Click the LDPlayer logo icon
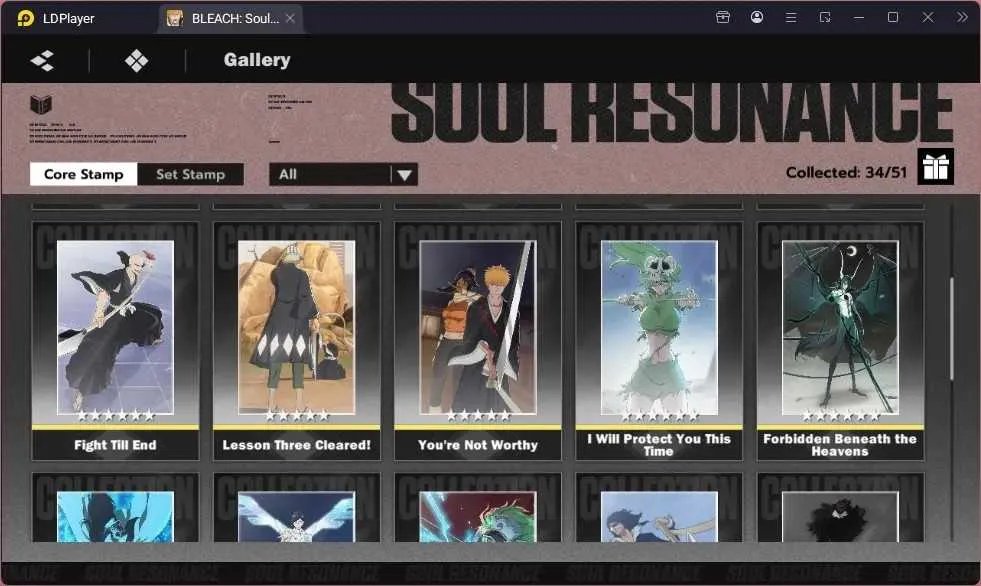981x586 pixels. tap(26, 18)
